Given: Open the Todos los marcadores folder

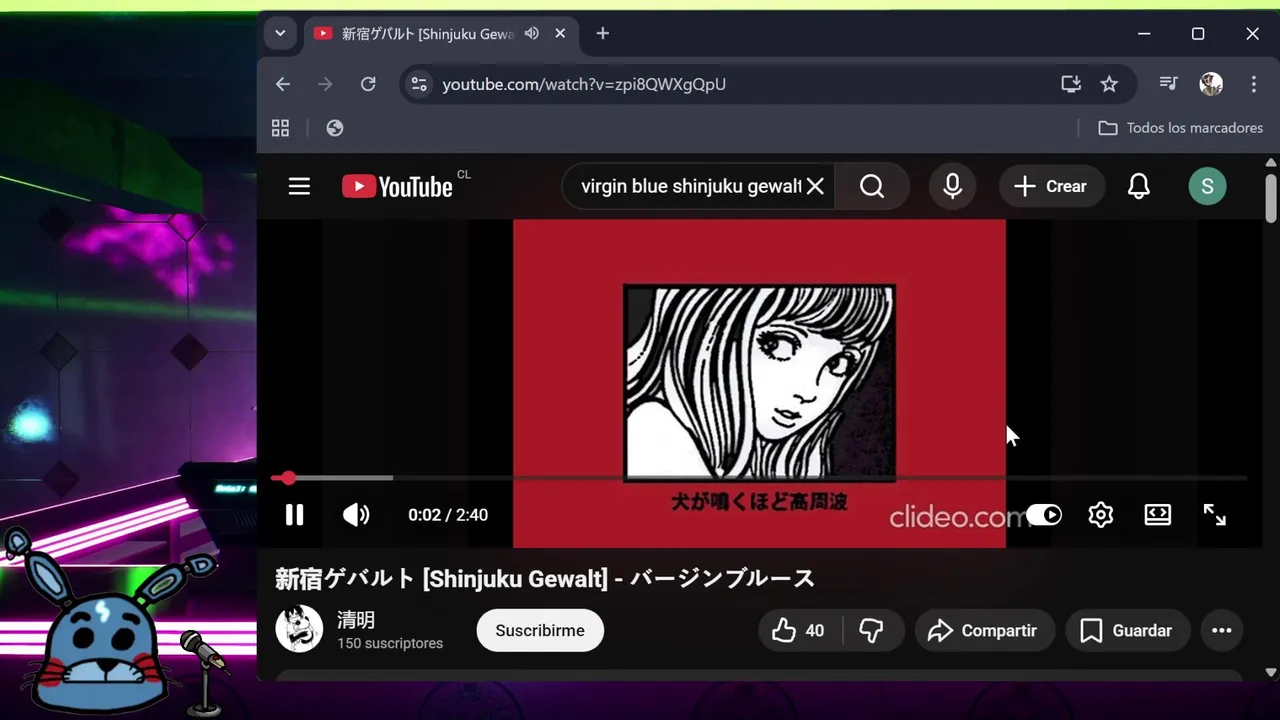Looking at the screenshot, I should point(1181,128).
